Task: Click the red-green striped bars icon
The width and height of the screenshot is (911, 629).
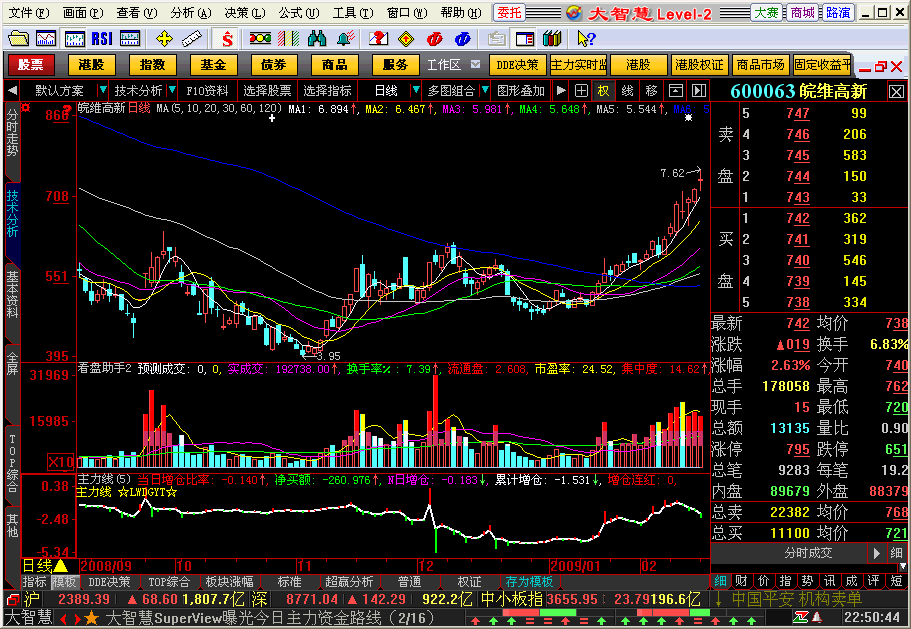Action: 288,39
